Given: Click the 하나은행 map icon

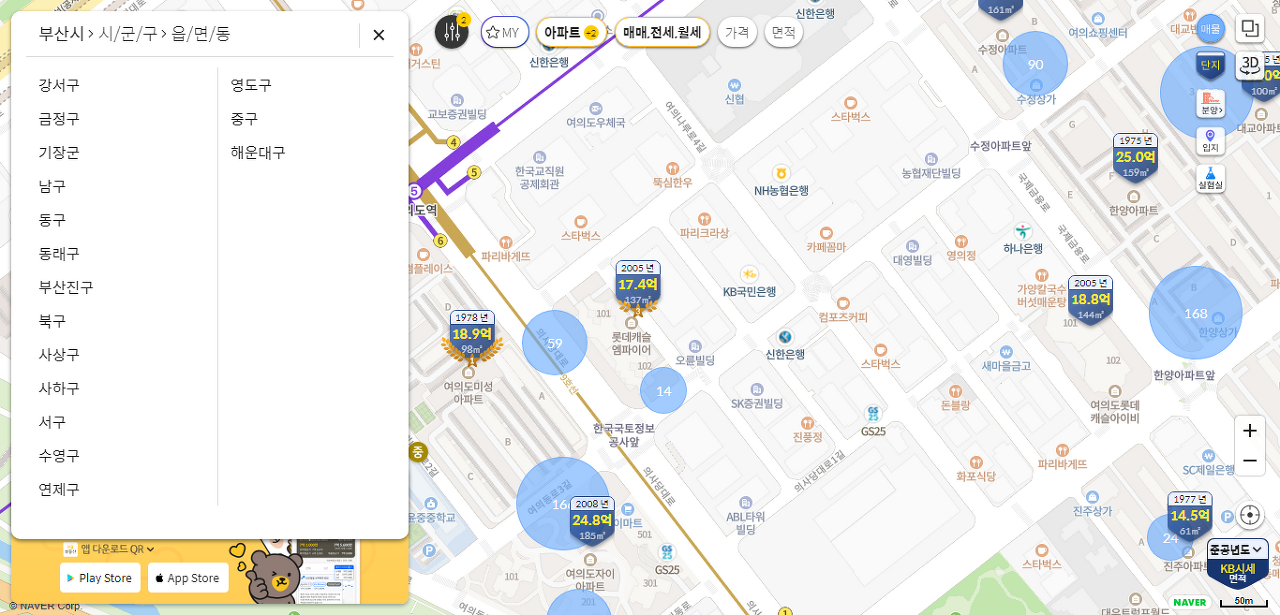Looking at the screenshot, I should [1022, 231].
